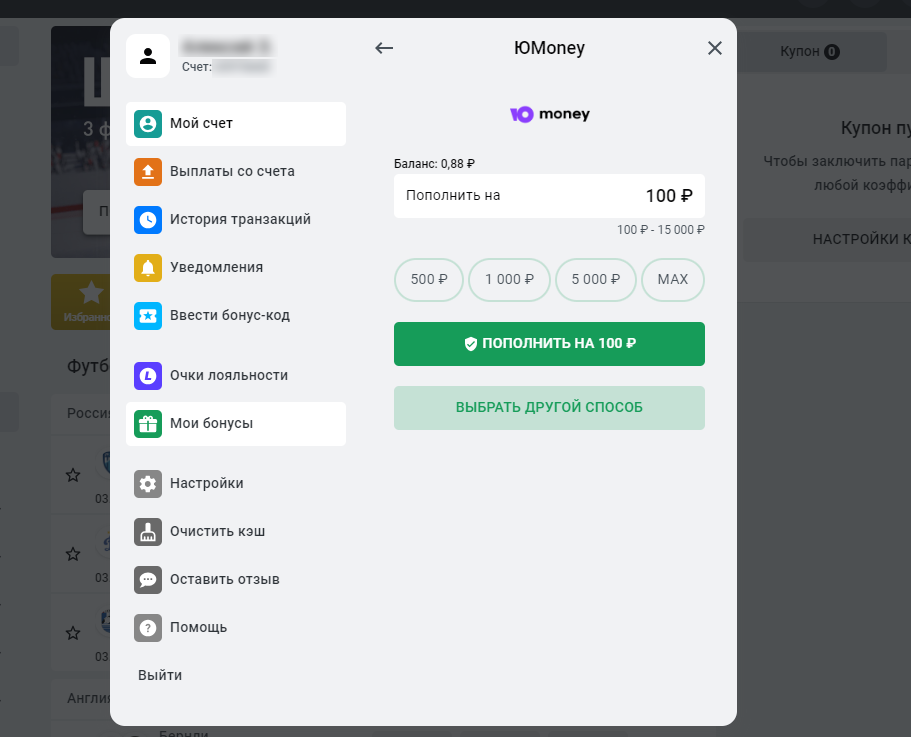
Task: Open История транзакций
Action: (x=236, y=220)
